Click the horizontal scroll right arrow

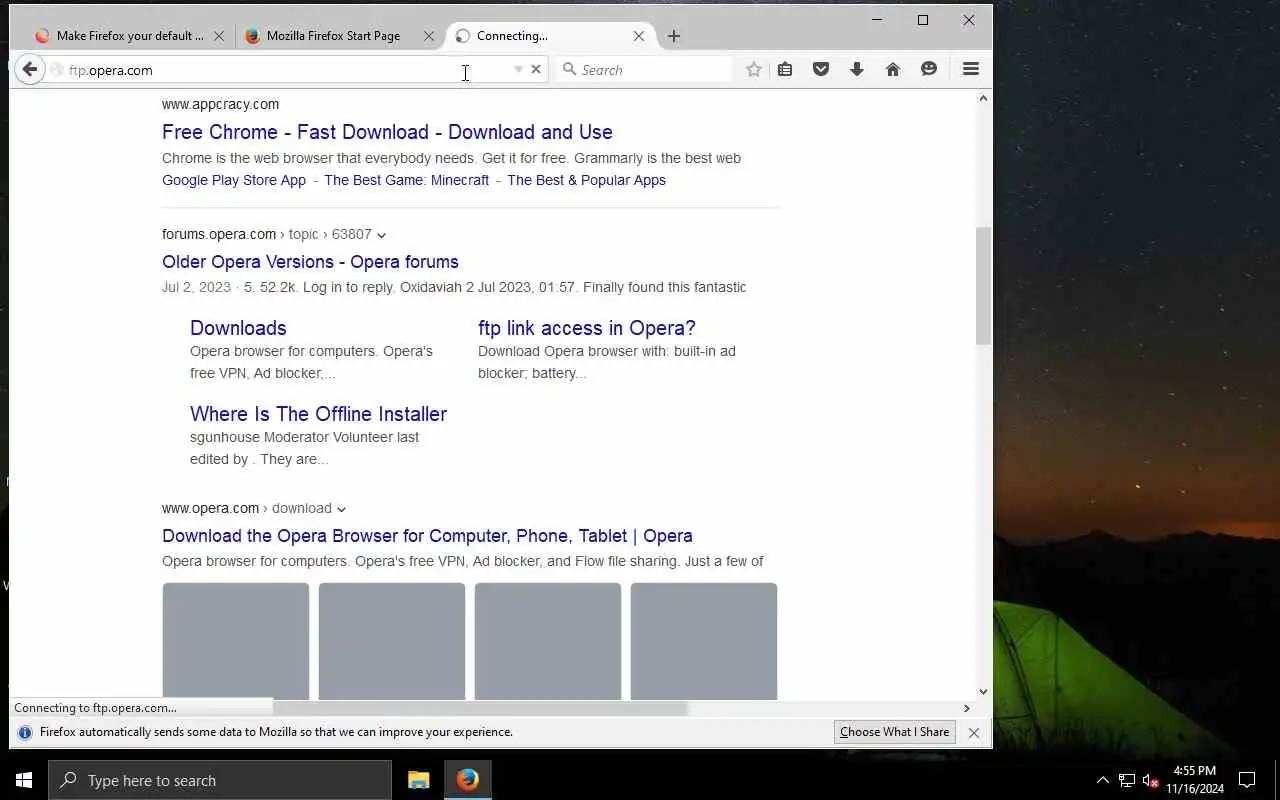(966, 708)
